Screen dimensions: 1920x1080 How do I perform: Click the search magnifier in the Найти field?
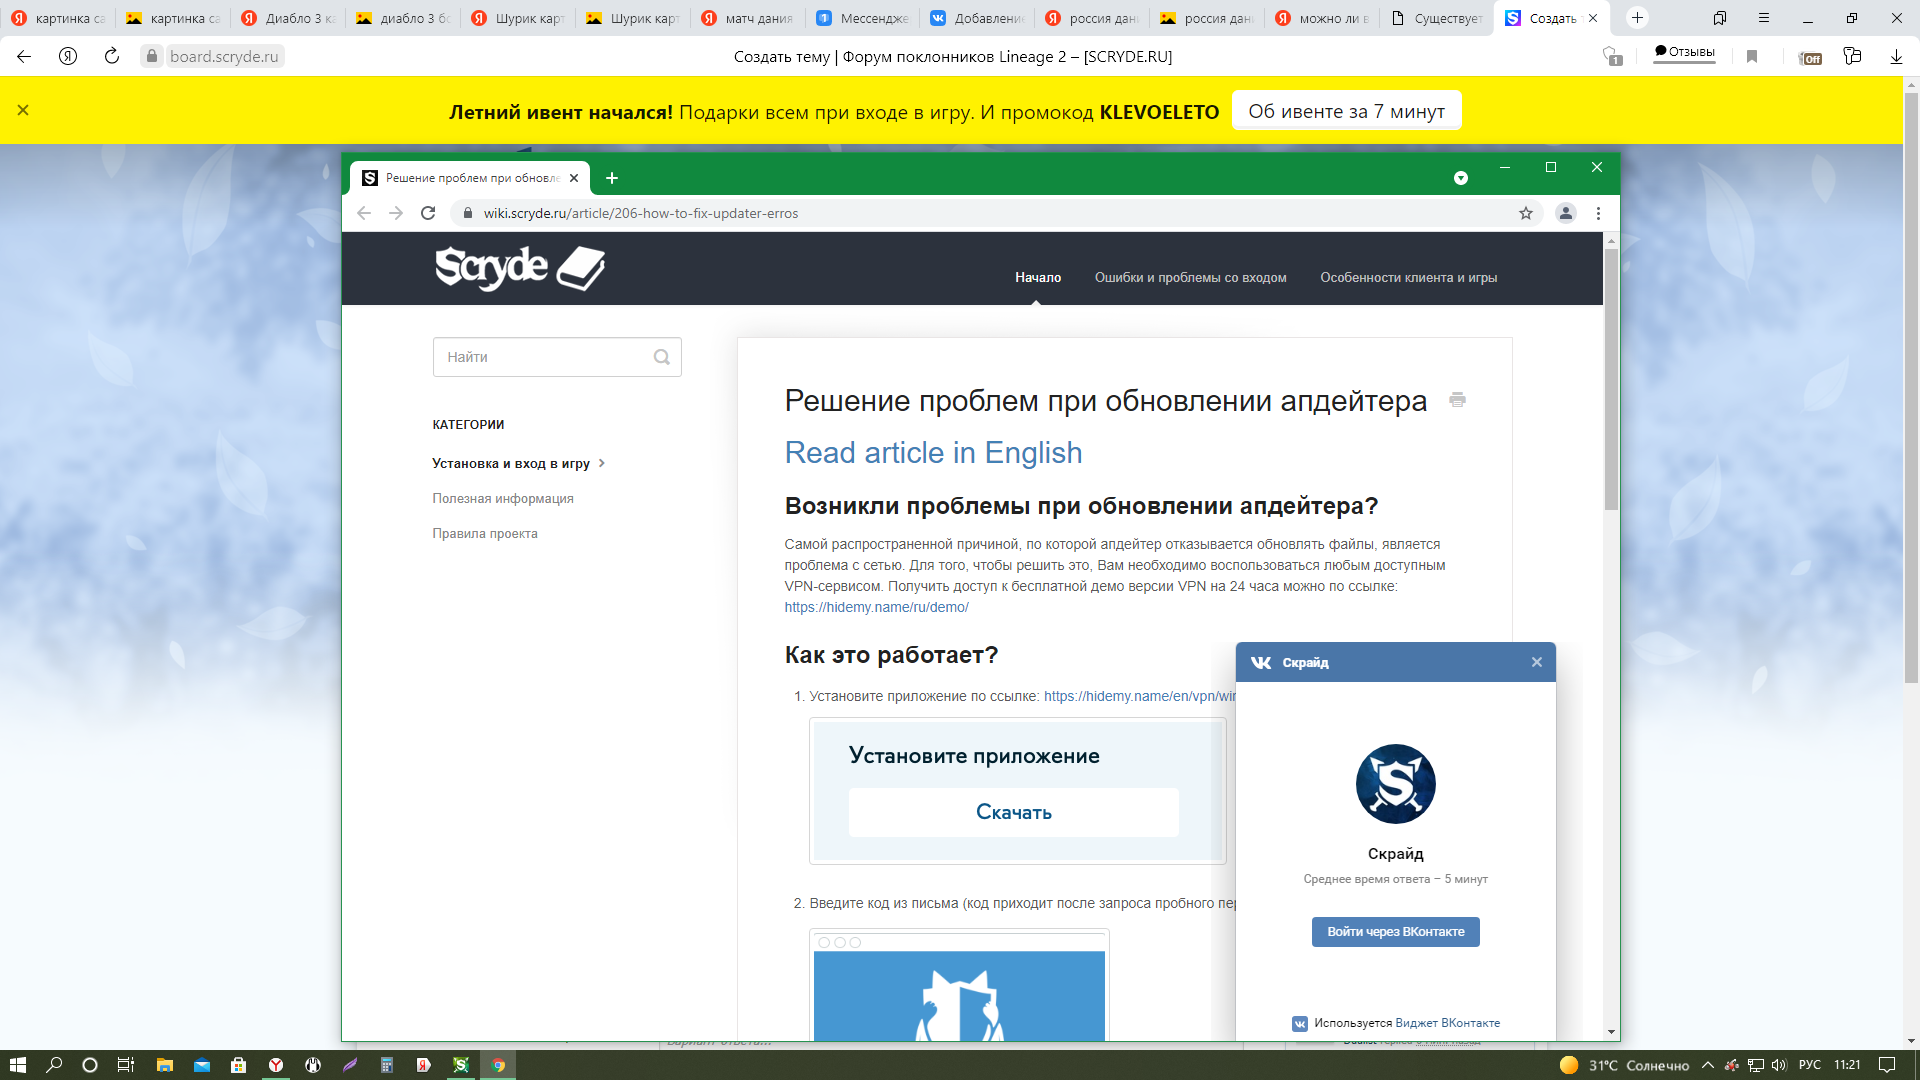(x=661, y=357)
